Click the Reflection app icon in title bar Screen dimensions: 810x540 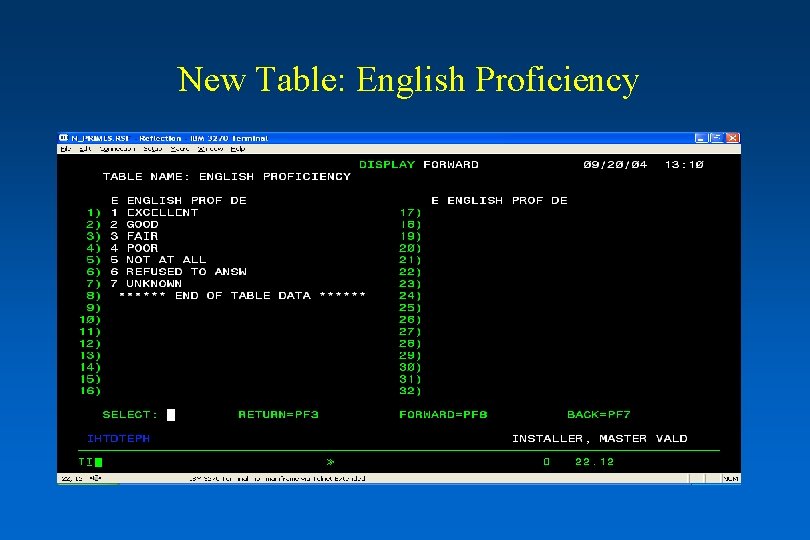(64, 138)
